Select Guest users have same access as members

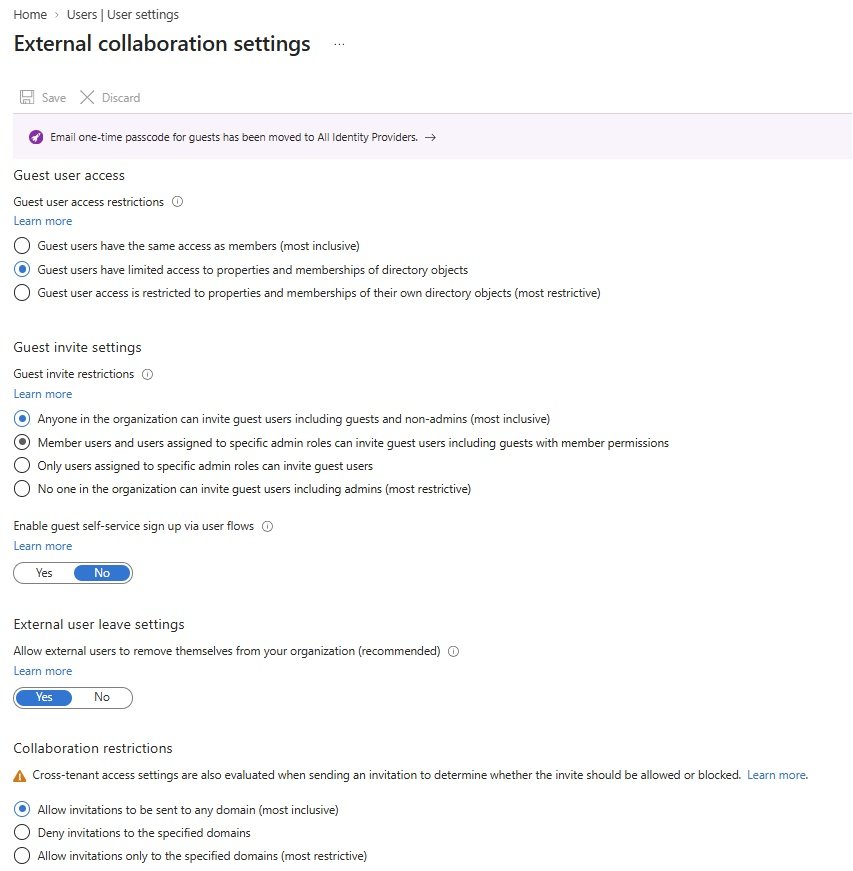[22, 246]
